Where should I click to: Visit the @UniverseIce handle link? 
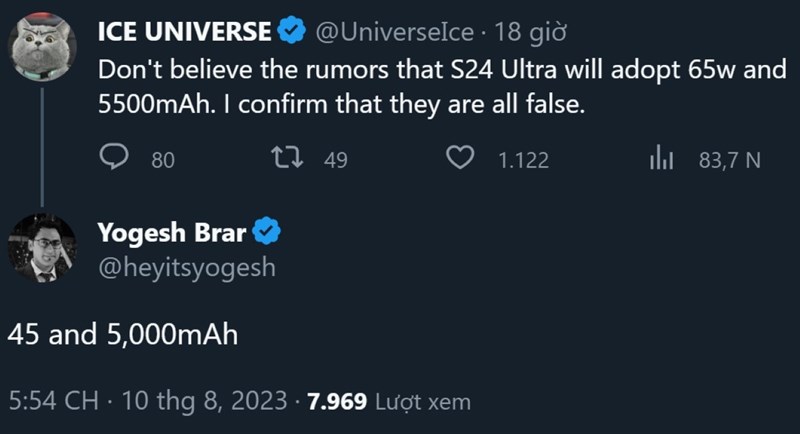pos(394,32)
